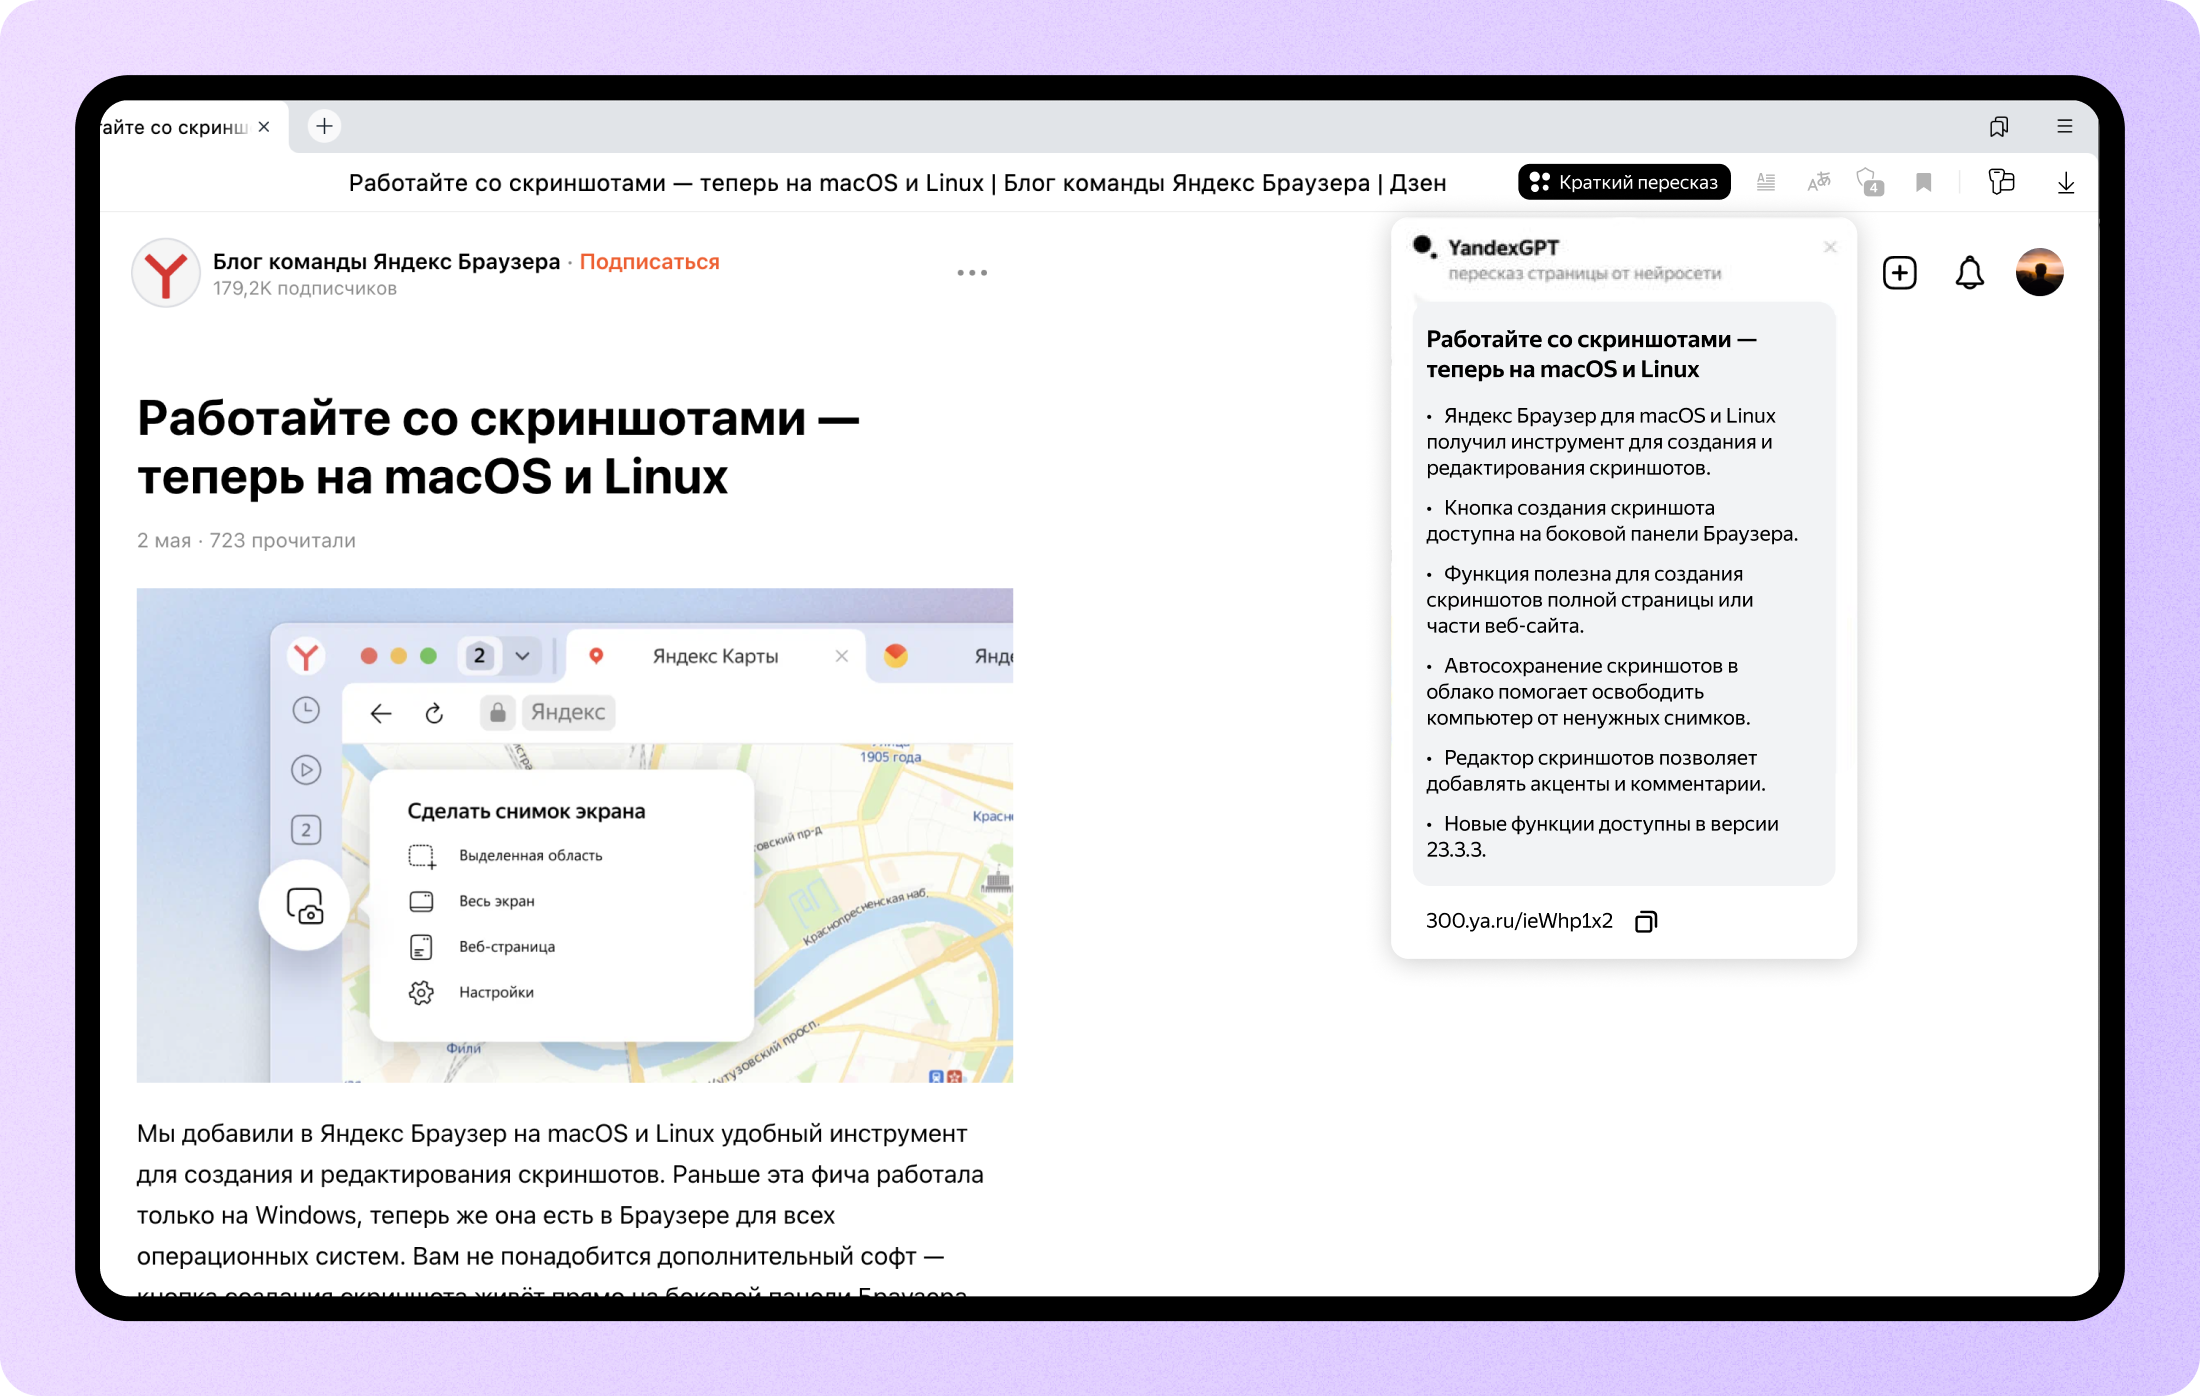Click bullet about 'Редактор скриншотов позволяет'
The height and width of the screenshot is (1396, 2200).
point(1596,770)
